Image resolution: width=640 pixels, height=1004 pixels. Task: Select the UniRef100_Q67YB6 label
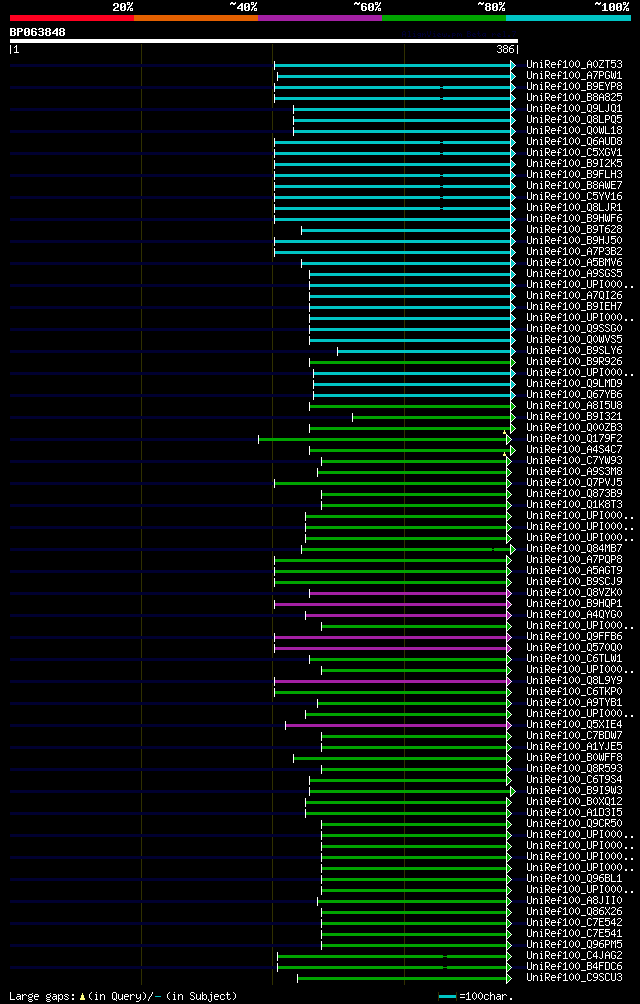[574, 394]
